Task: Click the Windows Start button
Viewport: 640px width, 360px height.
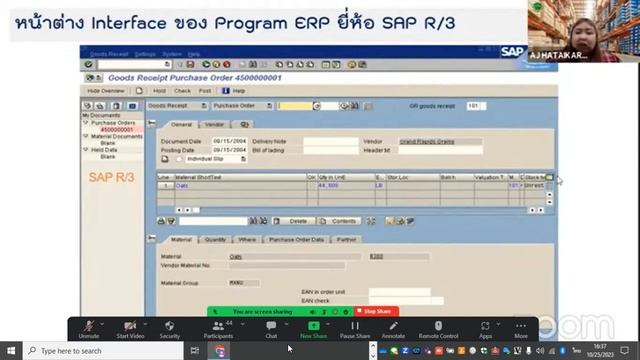Action: pyautogui.click(x=11, y=351)
